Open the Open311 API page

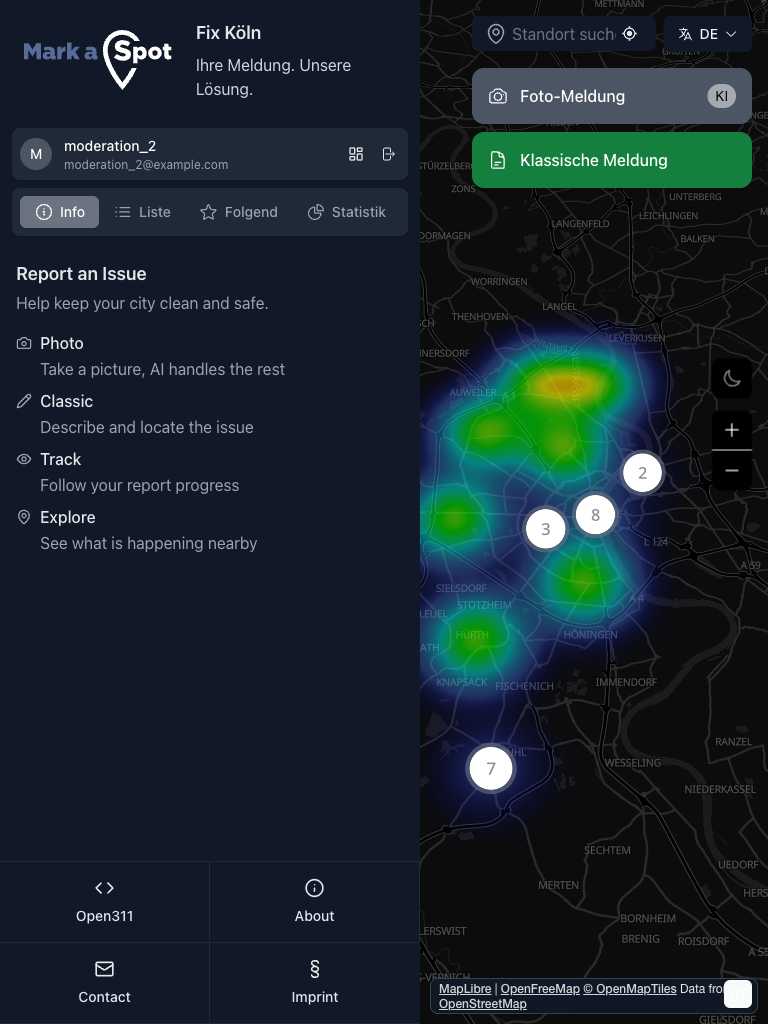[105, 901]
